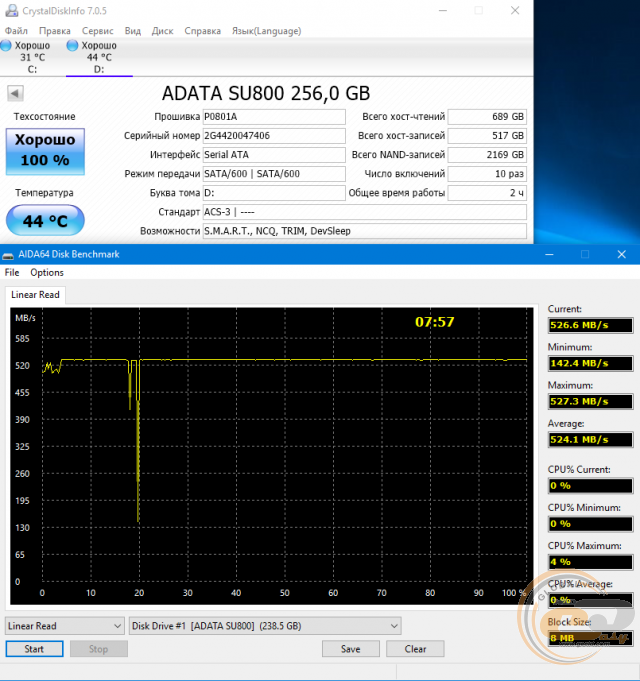Close the AIDA64 Disk Benchmark window

621,255
